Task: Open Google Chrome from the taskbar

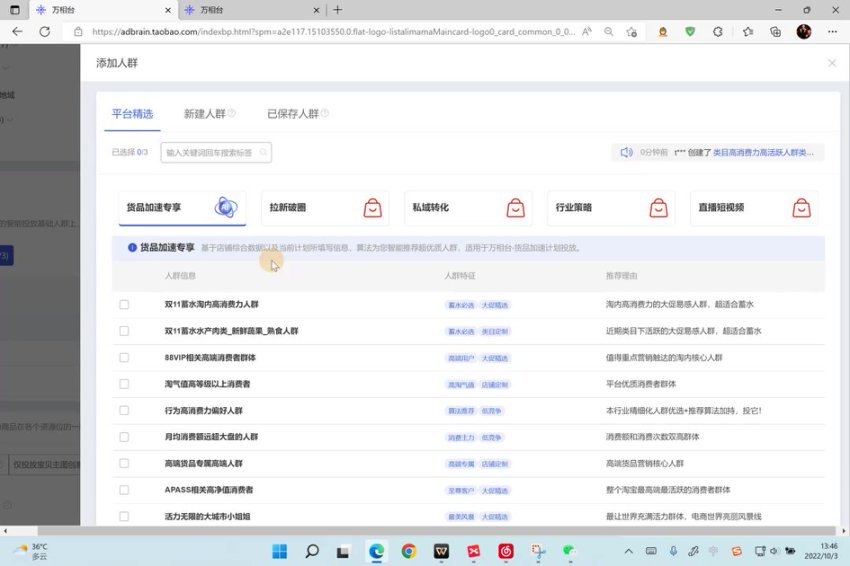Action: [408, 551]
